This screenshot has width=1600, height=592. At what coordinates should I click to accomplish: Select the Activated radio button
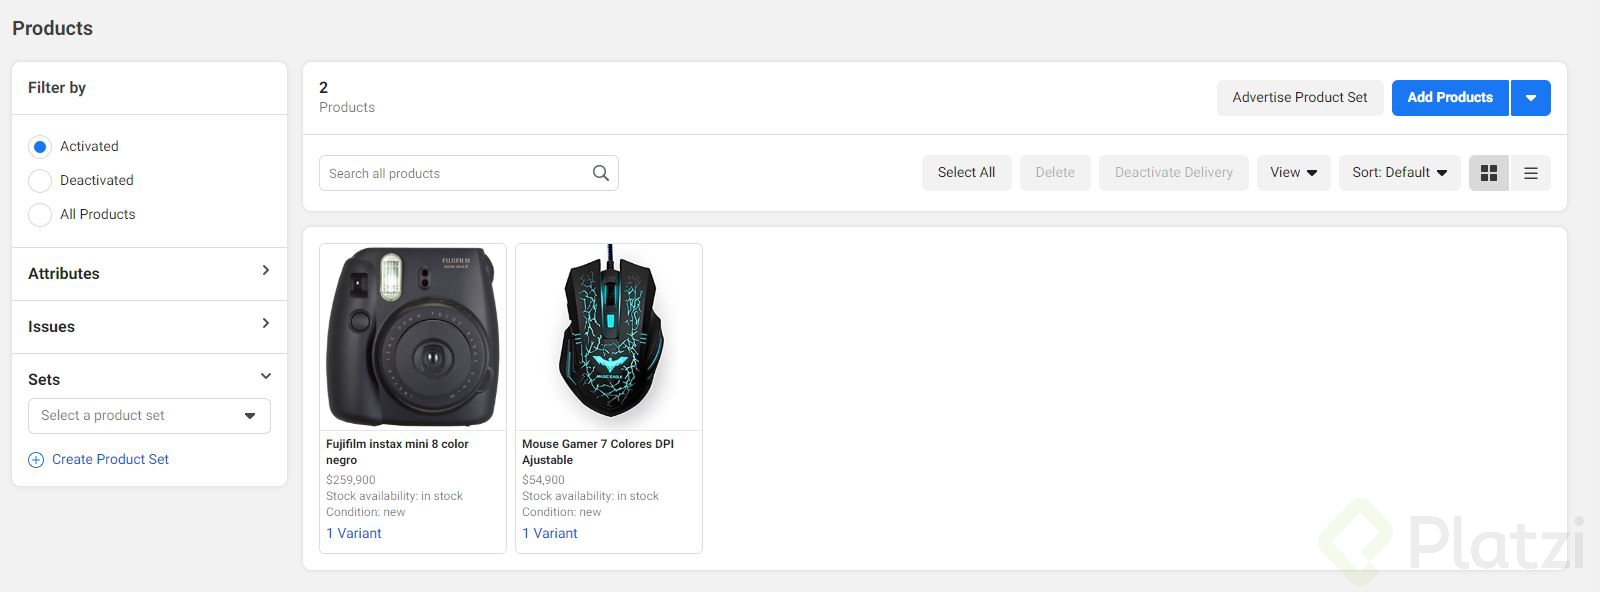pos(40,147)
